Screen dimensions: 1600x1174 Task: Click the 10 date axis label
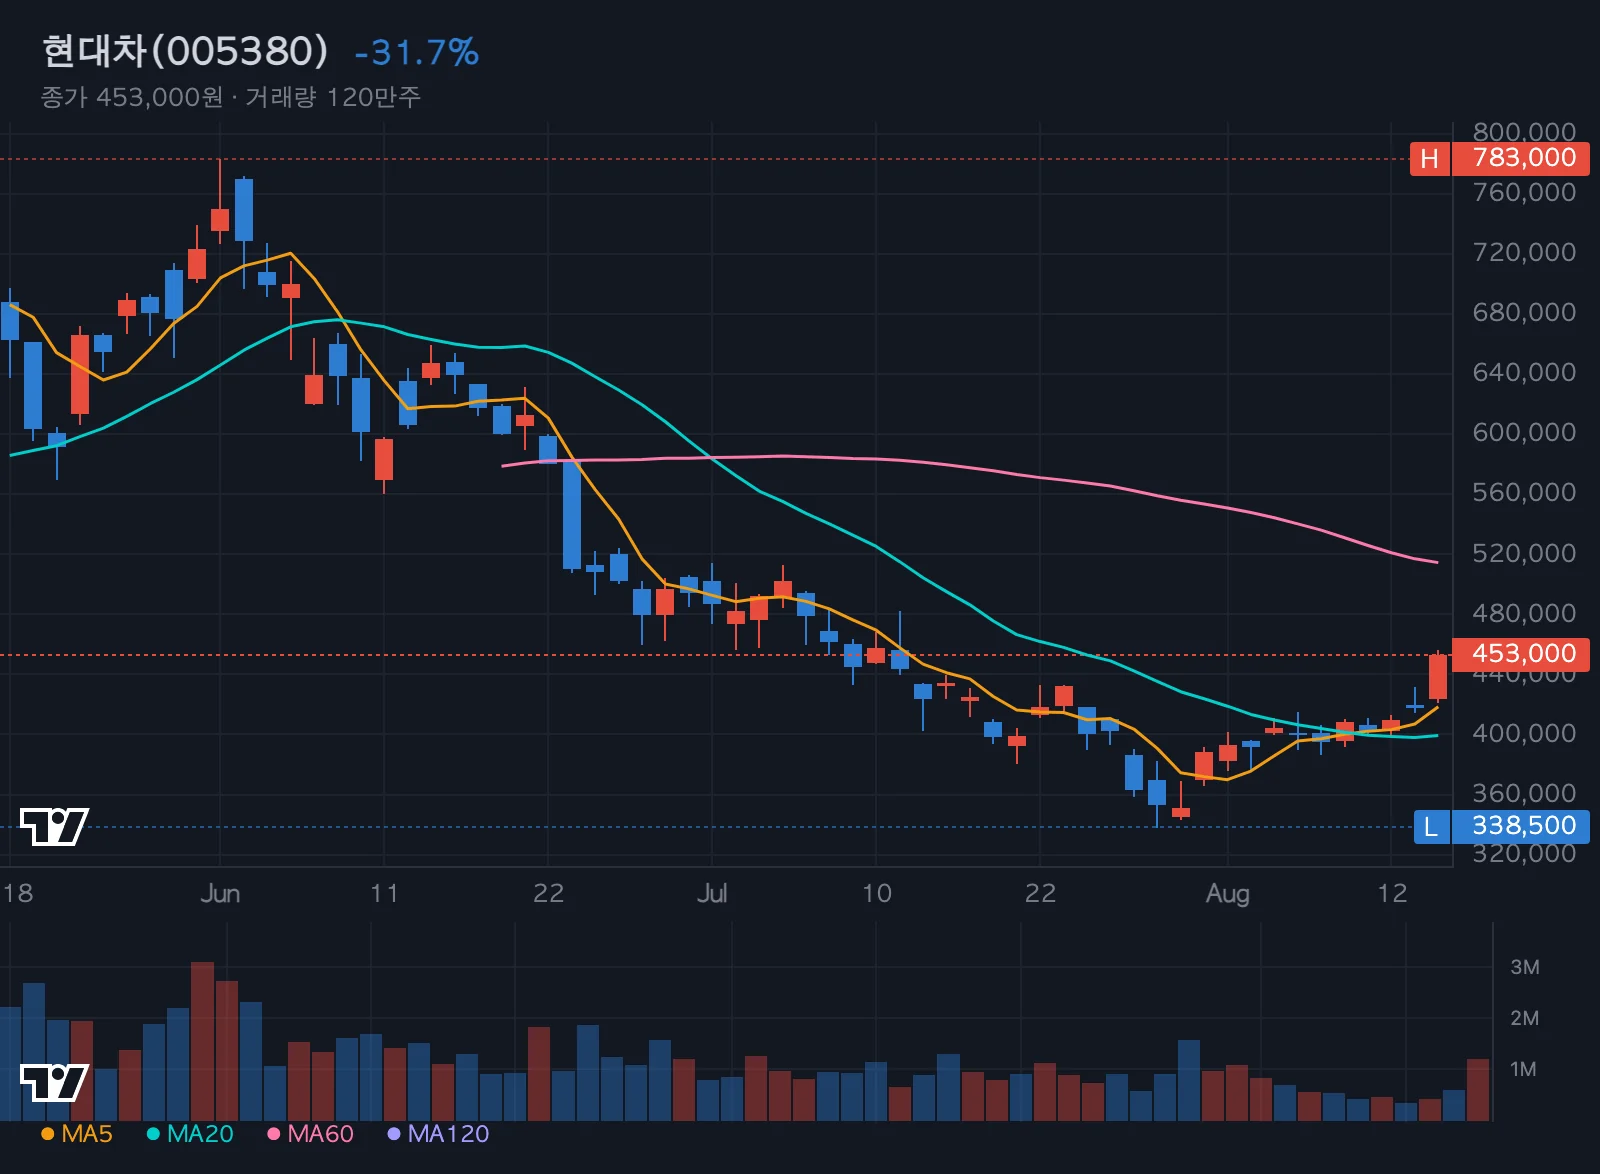[876, 893]
